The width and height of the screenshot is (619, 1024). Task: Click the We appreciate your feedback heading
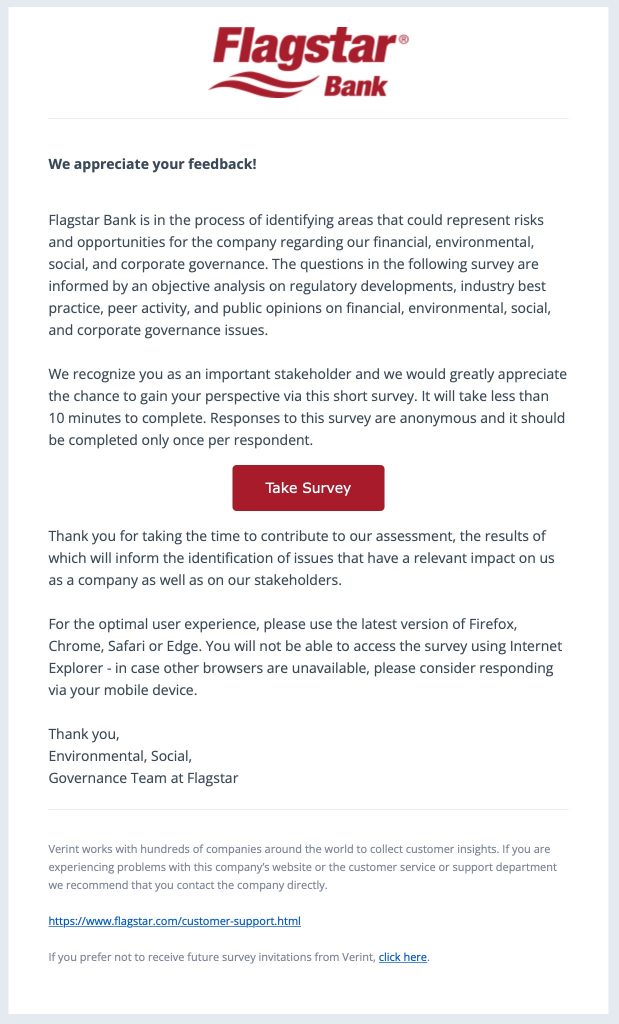point(152,164)
